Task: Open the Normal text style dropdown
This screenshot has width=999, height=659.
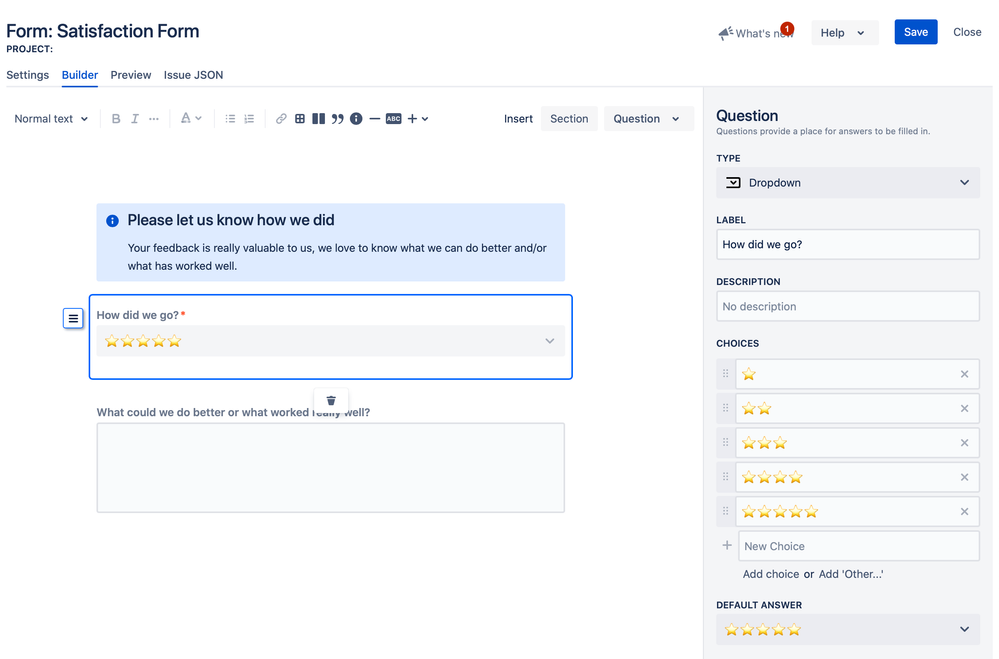Action: click(50, 118)
